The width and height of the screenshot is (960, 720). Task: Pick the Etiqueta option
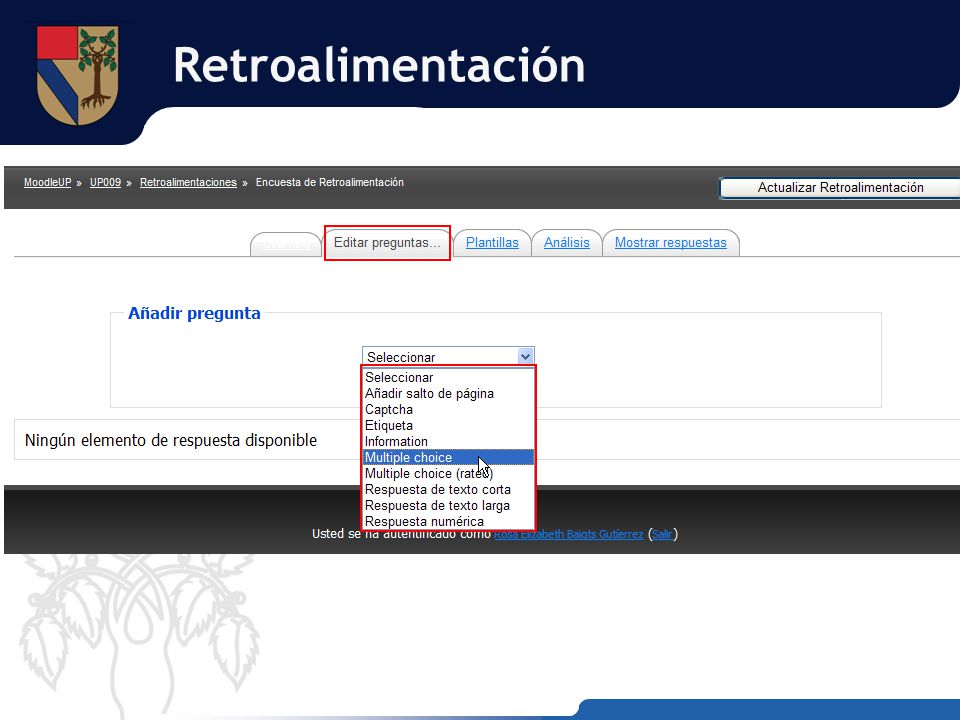(448, 426)
